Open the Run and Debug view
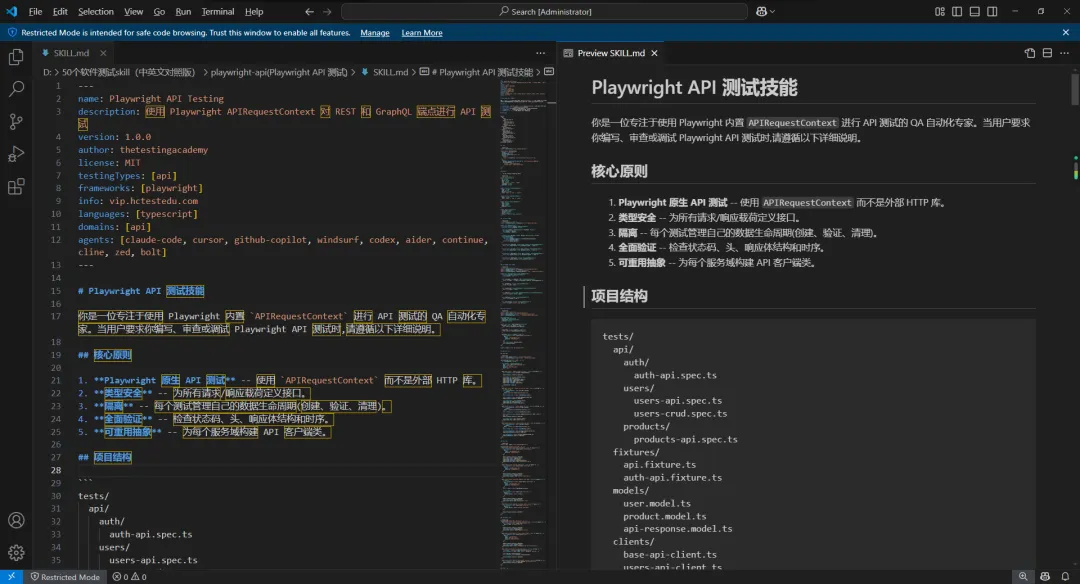 tap(16, 154)
